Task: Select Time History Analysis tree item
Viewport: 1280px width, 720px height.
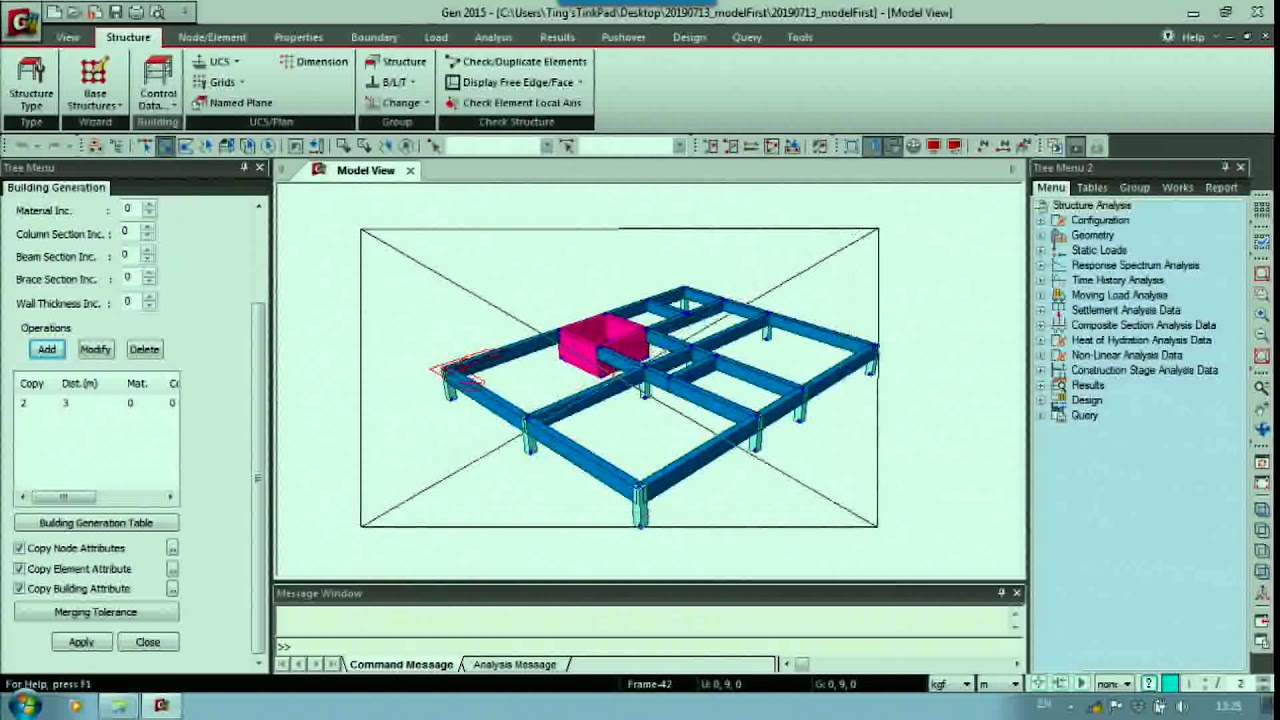Action: 1117,280
